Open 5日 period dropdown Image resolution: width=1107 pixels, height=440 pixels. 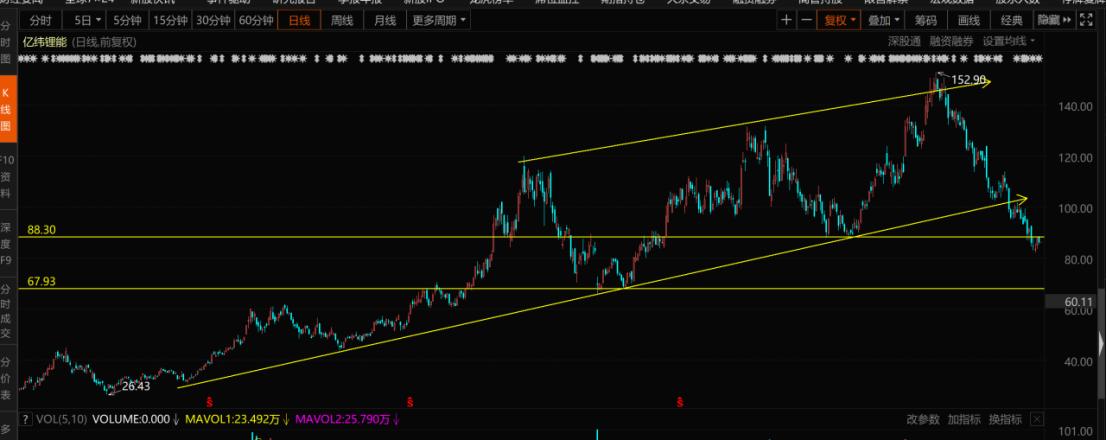pyautogui.click(x=88, y=20)
